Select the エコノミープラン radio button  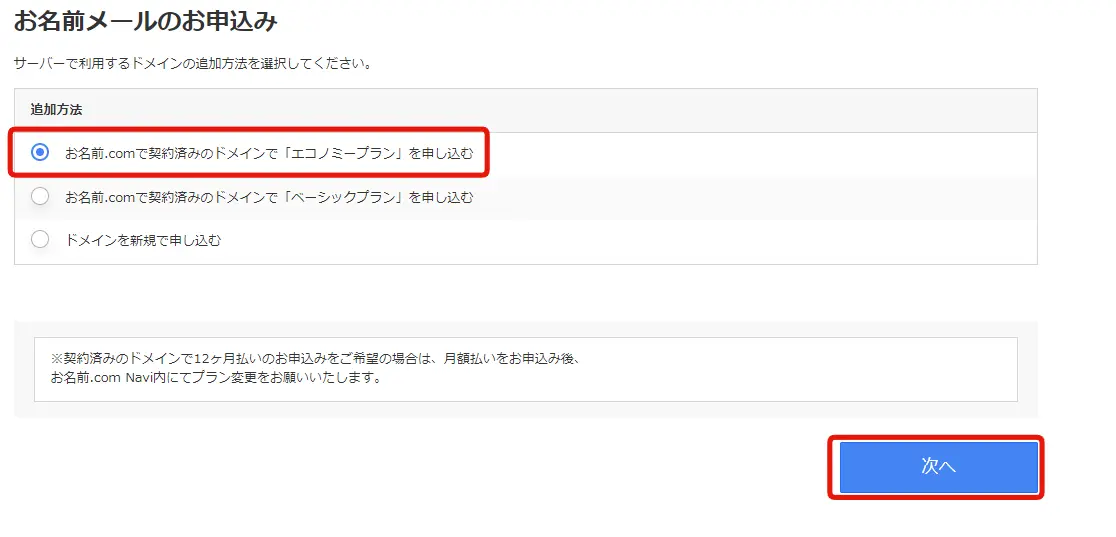40,152
